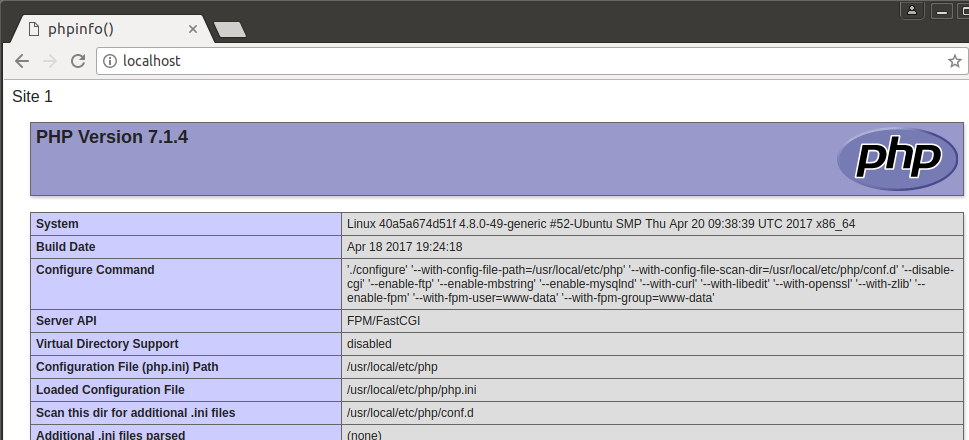This screenshot has width=969, height=440.
Task: Select the 'Server API' label
Action: tap(66, 321)
